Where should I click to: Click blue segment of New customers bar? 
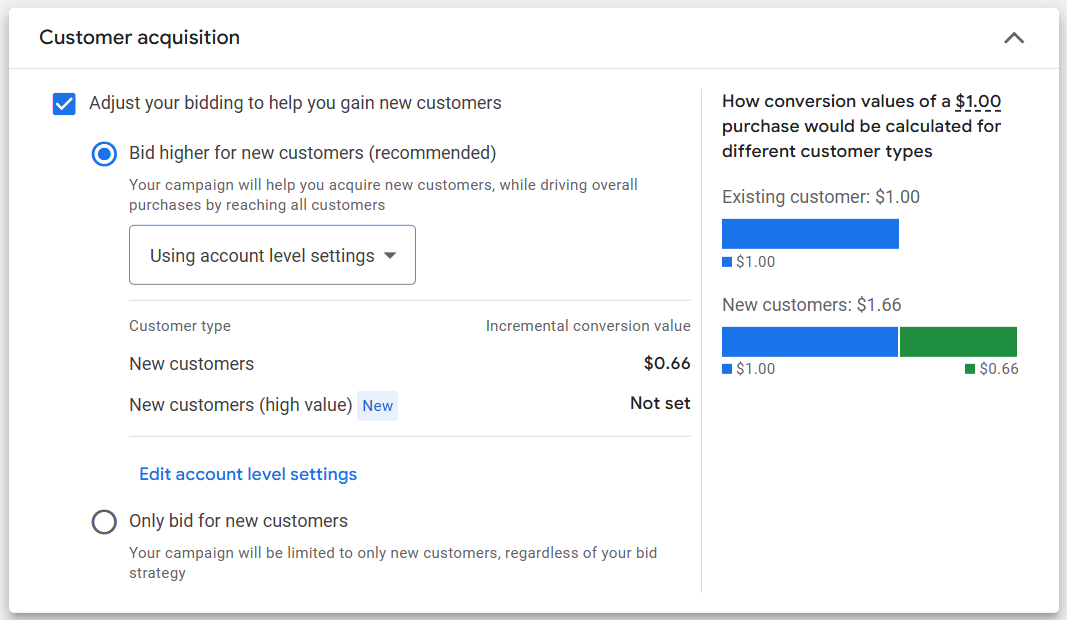[810, 342]
